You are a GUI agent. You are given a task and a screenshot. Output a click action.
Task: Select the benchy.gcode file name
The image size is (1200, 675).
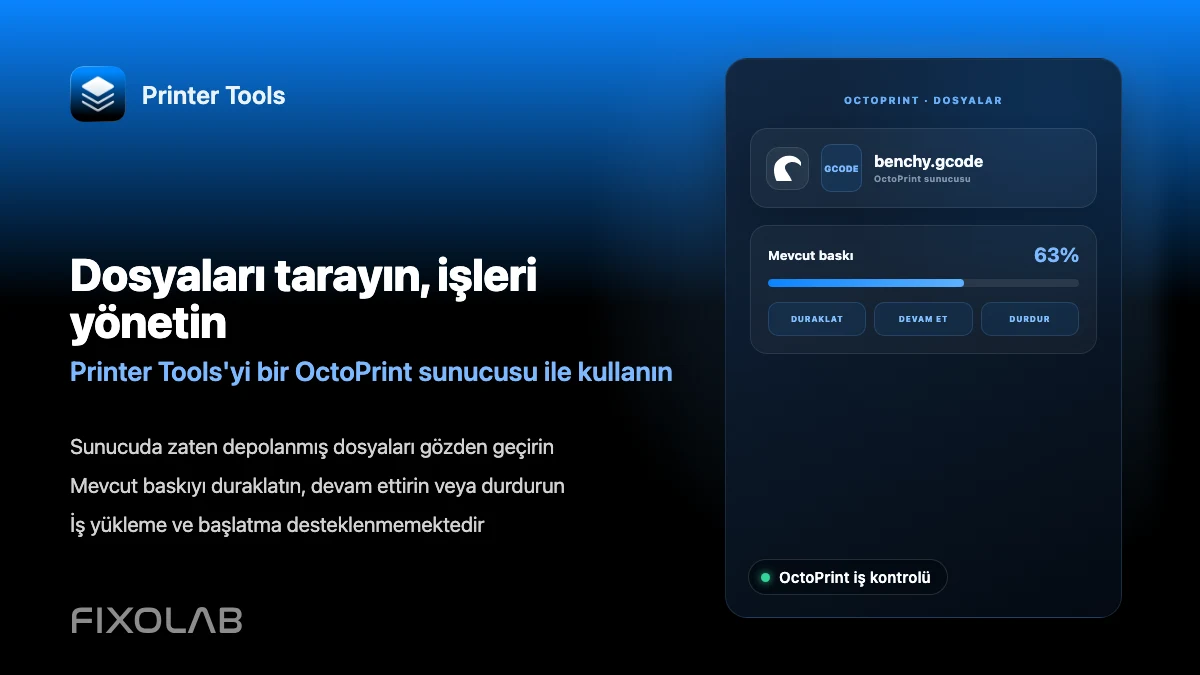[x=929, y=161]
